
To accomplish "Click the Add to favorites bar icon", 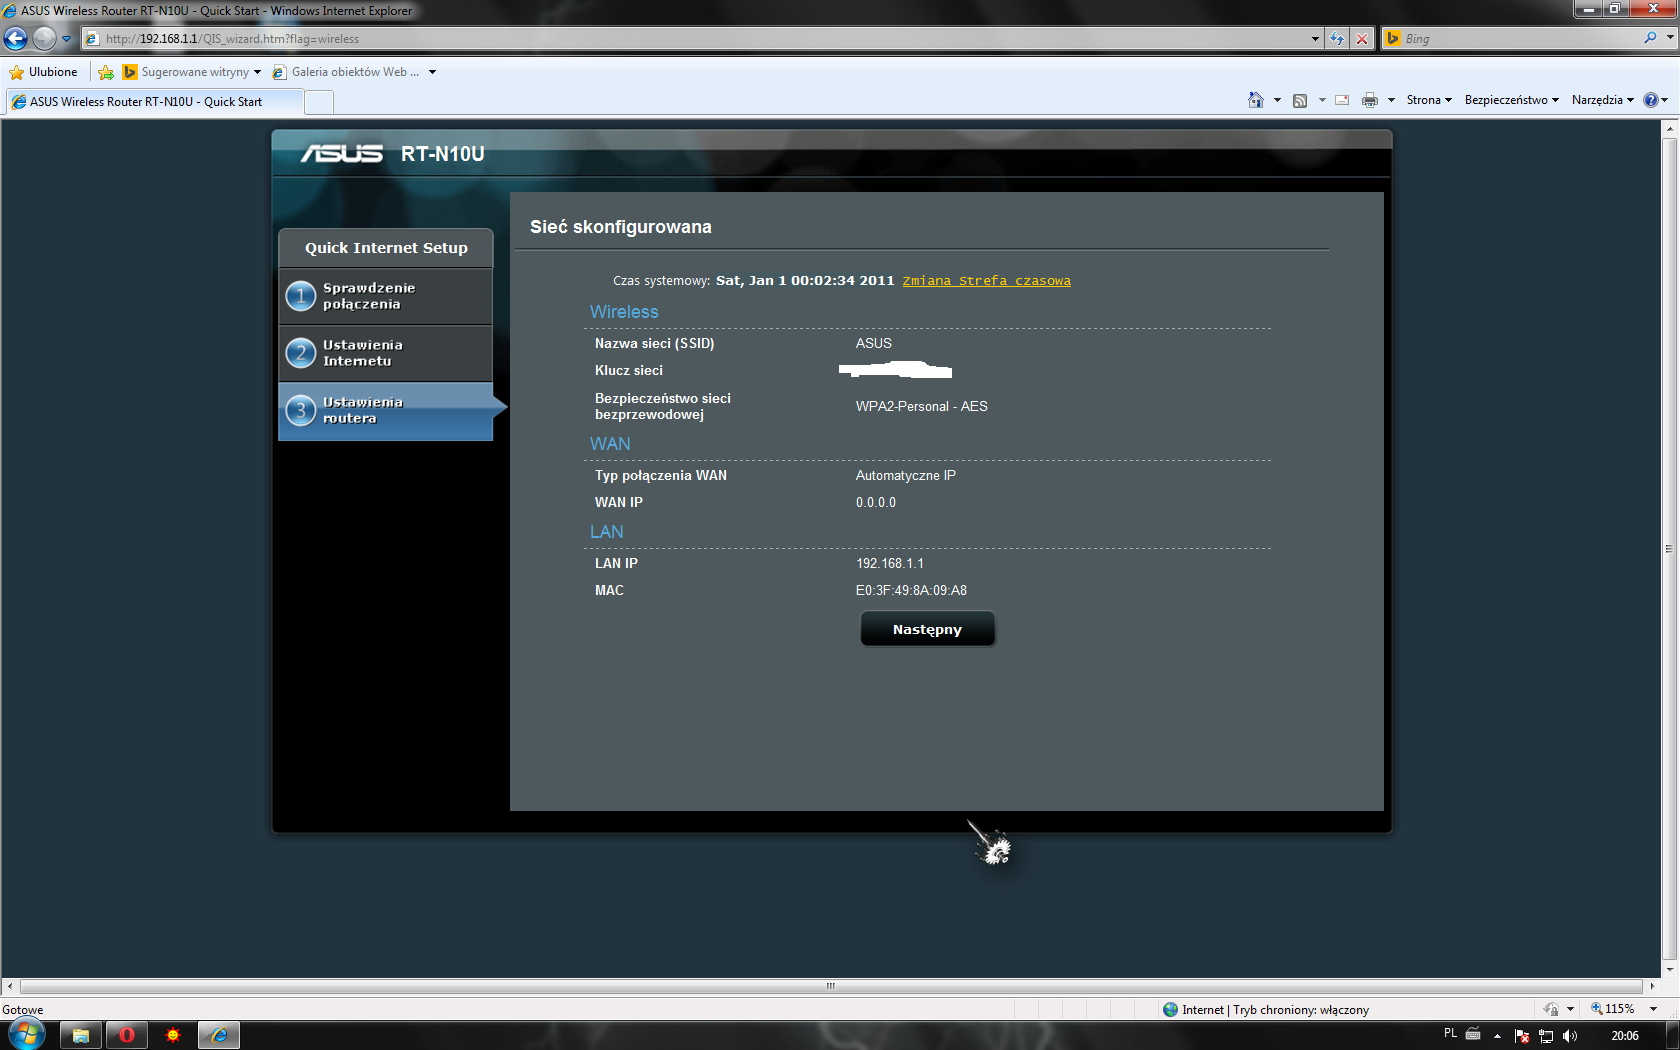I will point(106,72).
